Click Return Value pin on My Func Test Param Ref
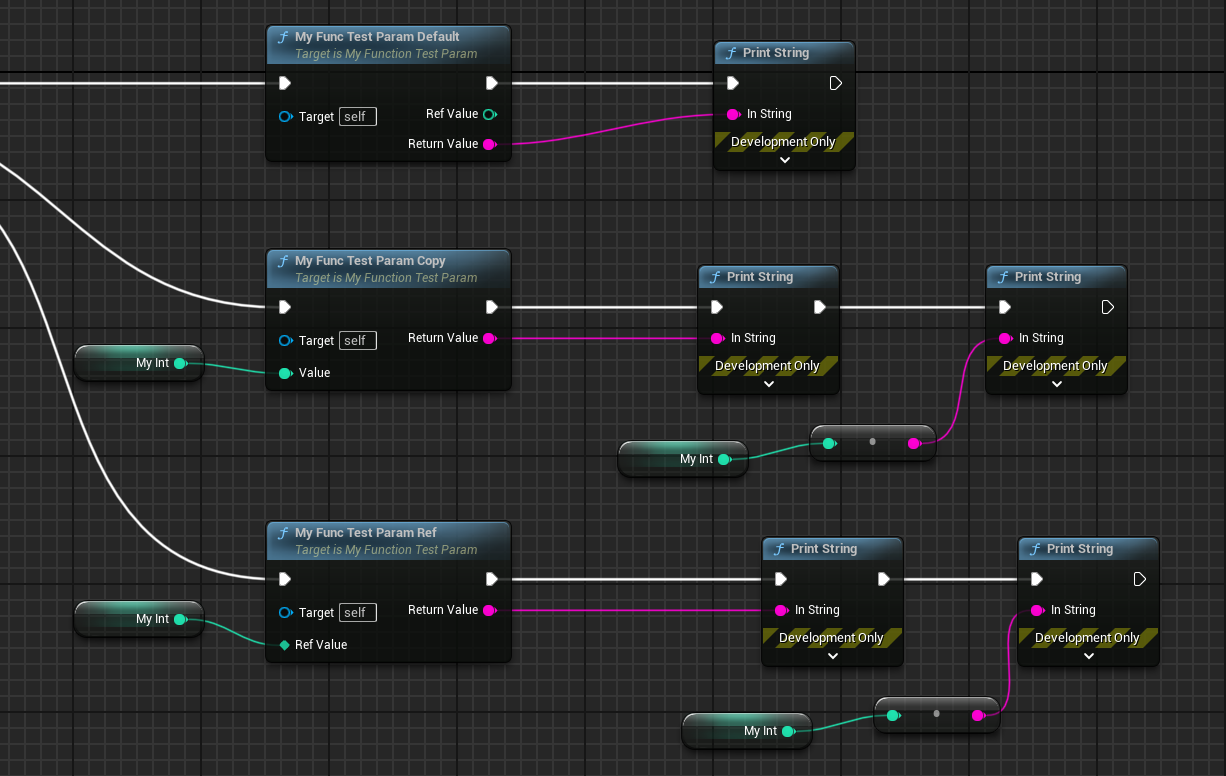 489,610
